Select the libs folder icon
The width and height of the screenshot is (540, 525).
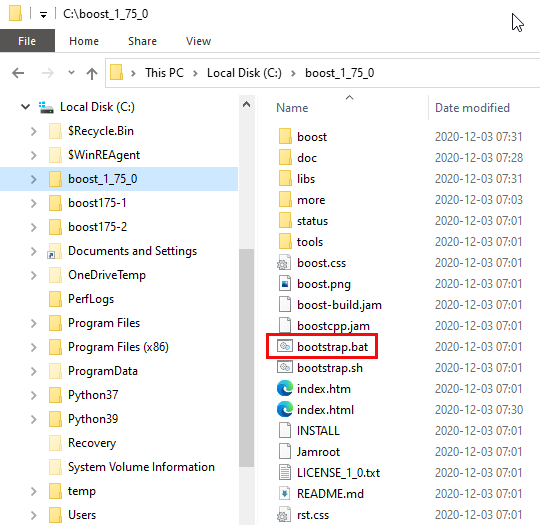(x=285, y=179)
